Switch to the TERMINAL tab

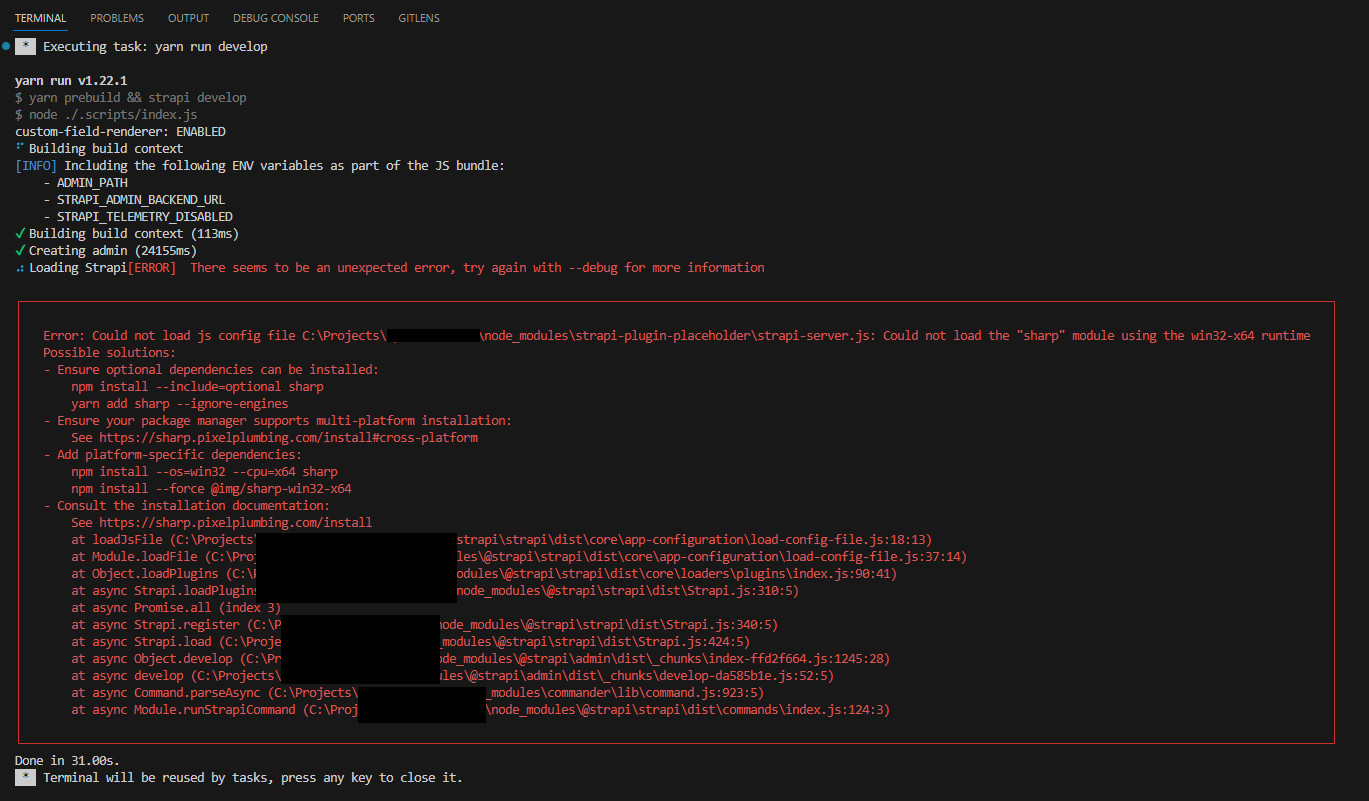(40, 18)
